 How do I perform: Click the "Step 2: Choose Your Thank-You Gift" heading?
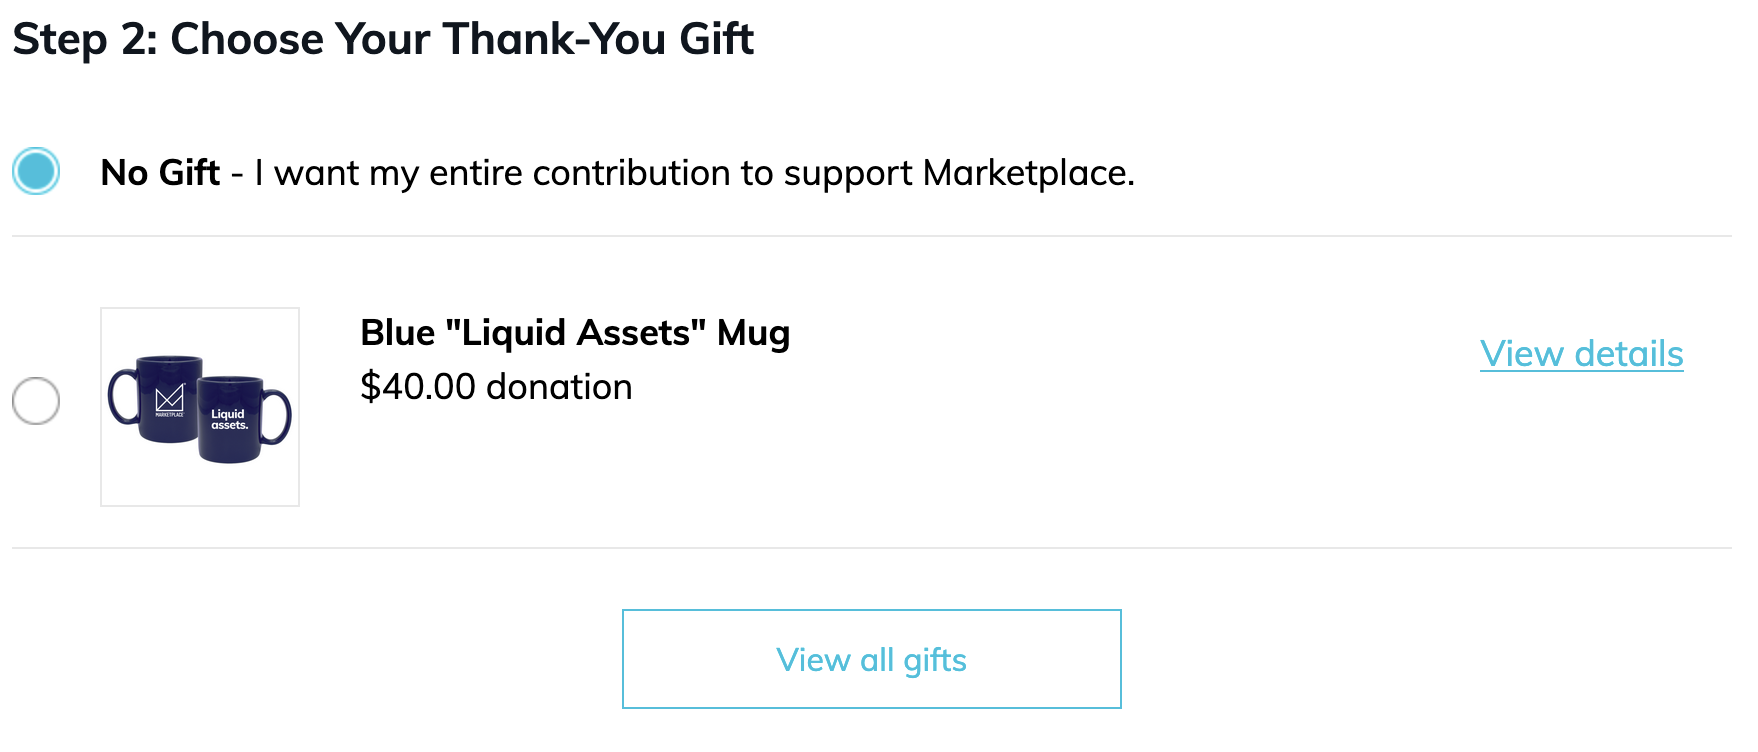383,40
